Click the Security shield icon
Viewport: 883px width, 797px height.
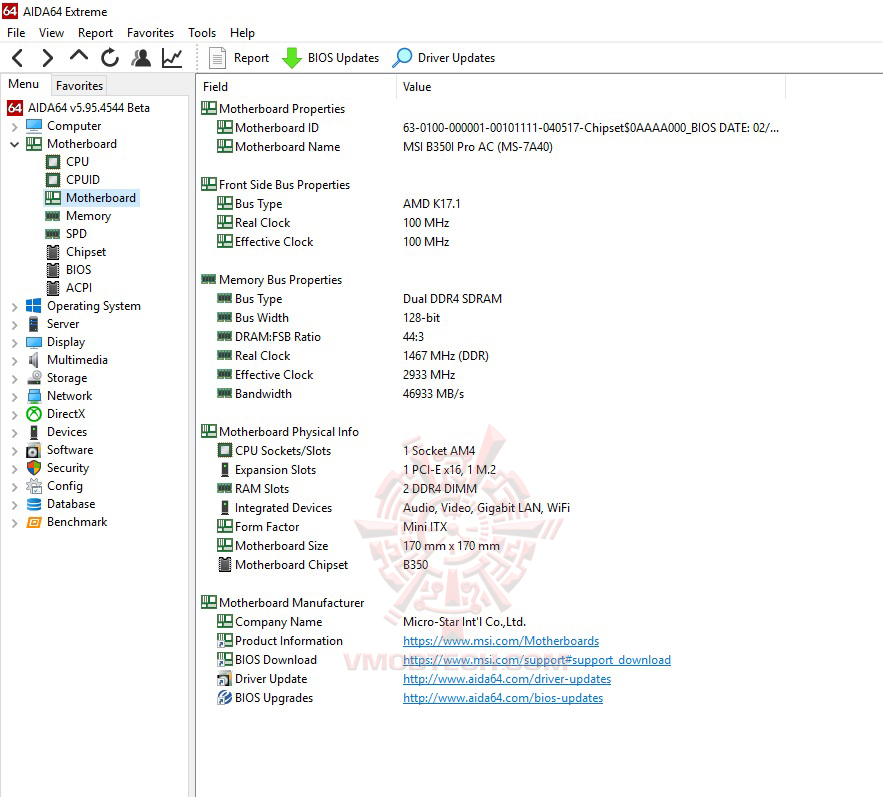[34, 468]
